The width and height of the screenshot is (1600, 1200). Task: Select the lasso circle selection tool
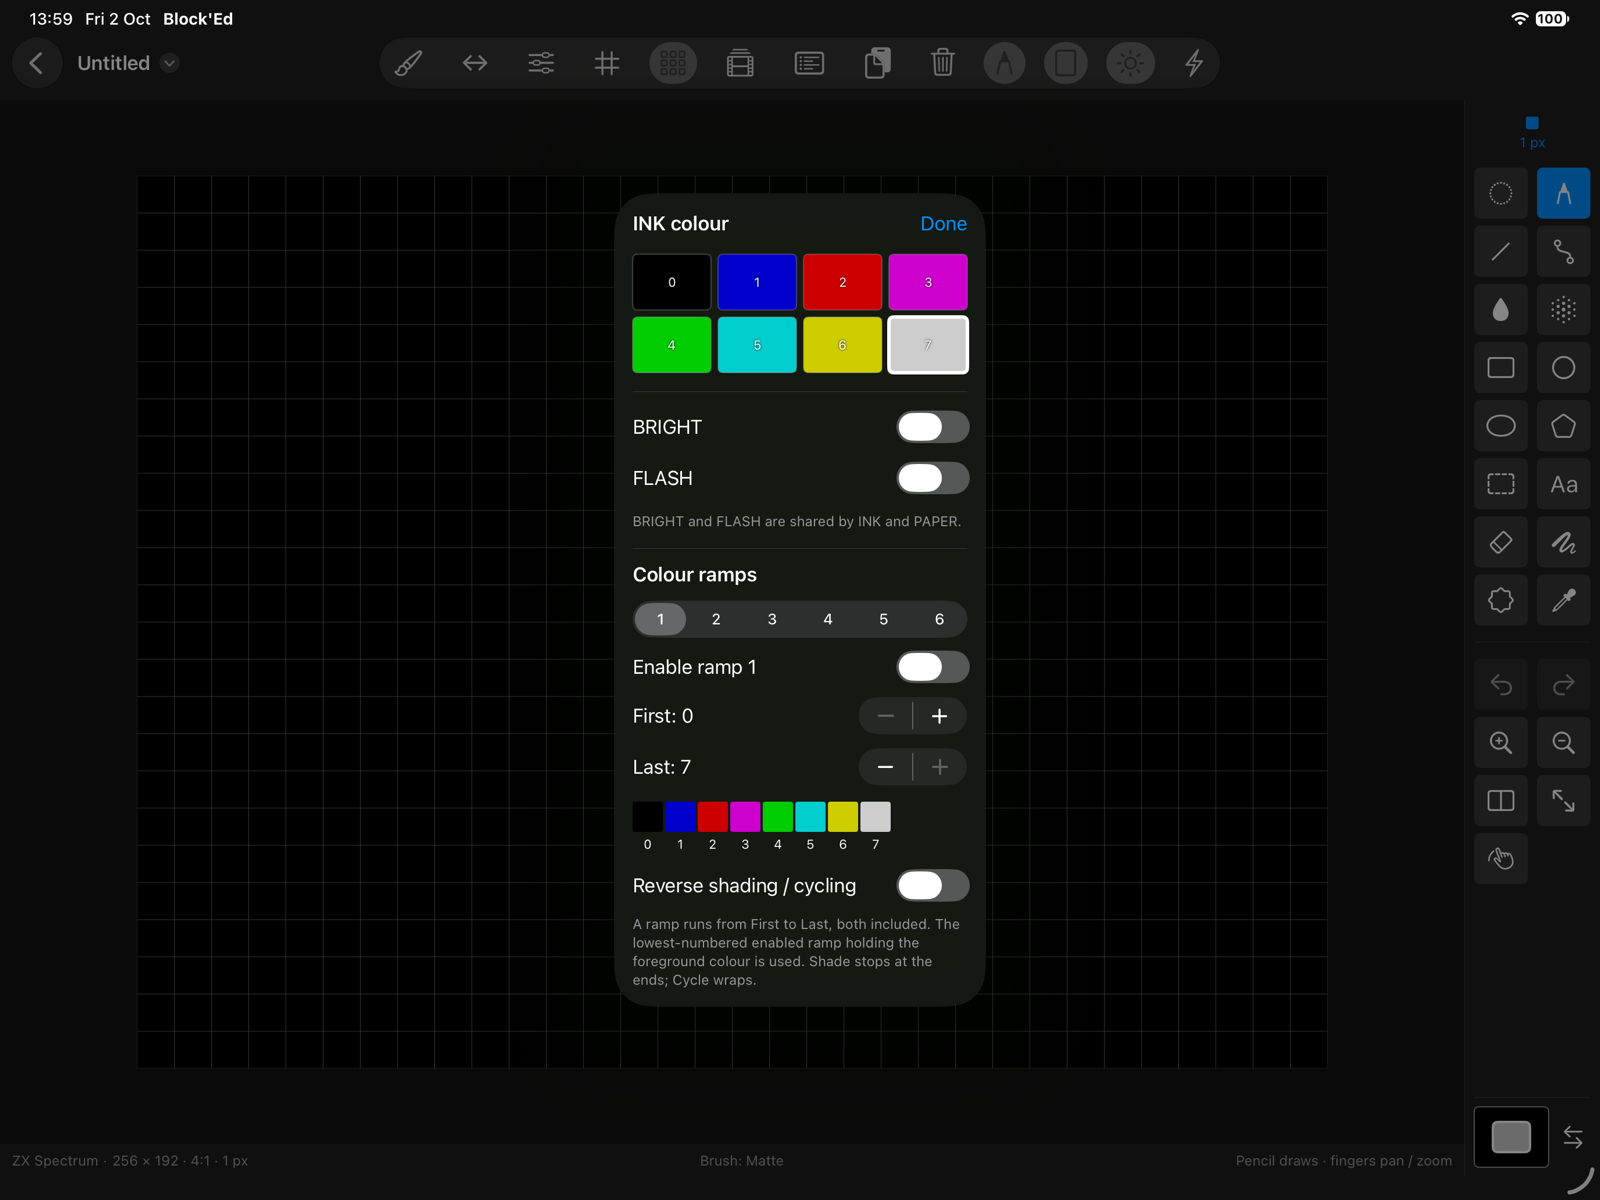[x=1501, y=193]
